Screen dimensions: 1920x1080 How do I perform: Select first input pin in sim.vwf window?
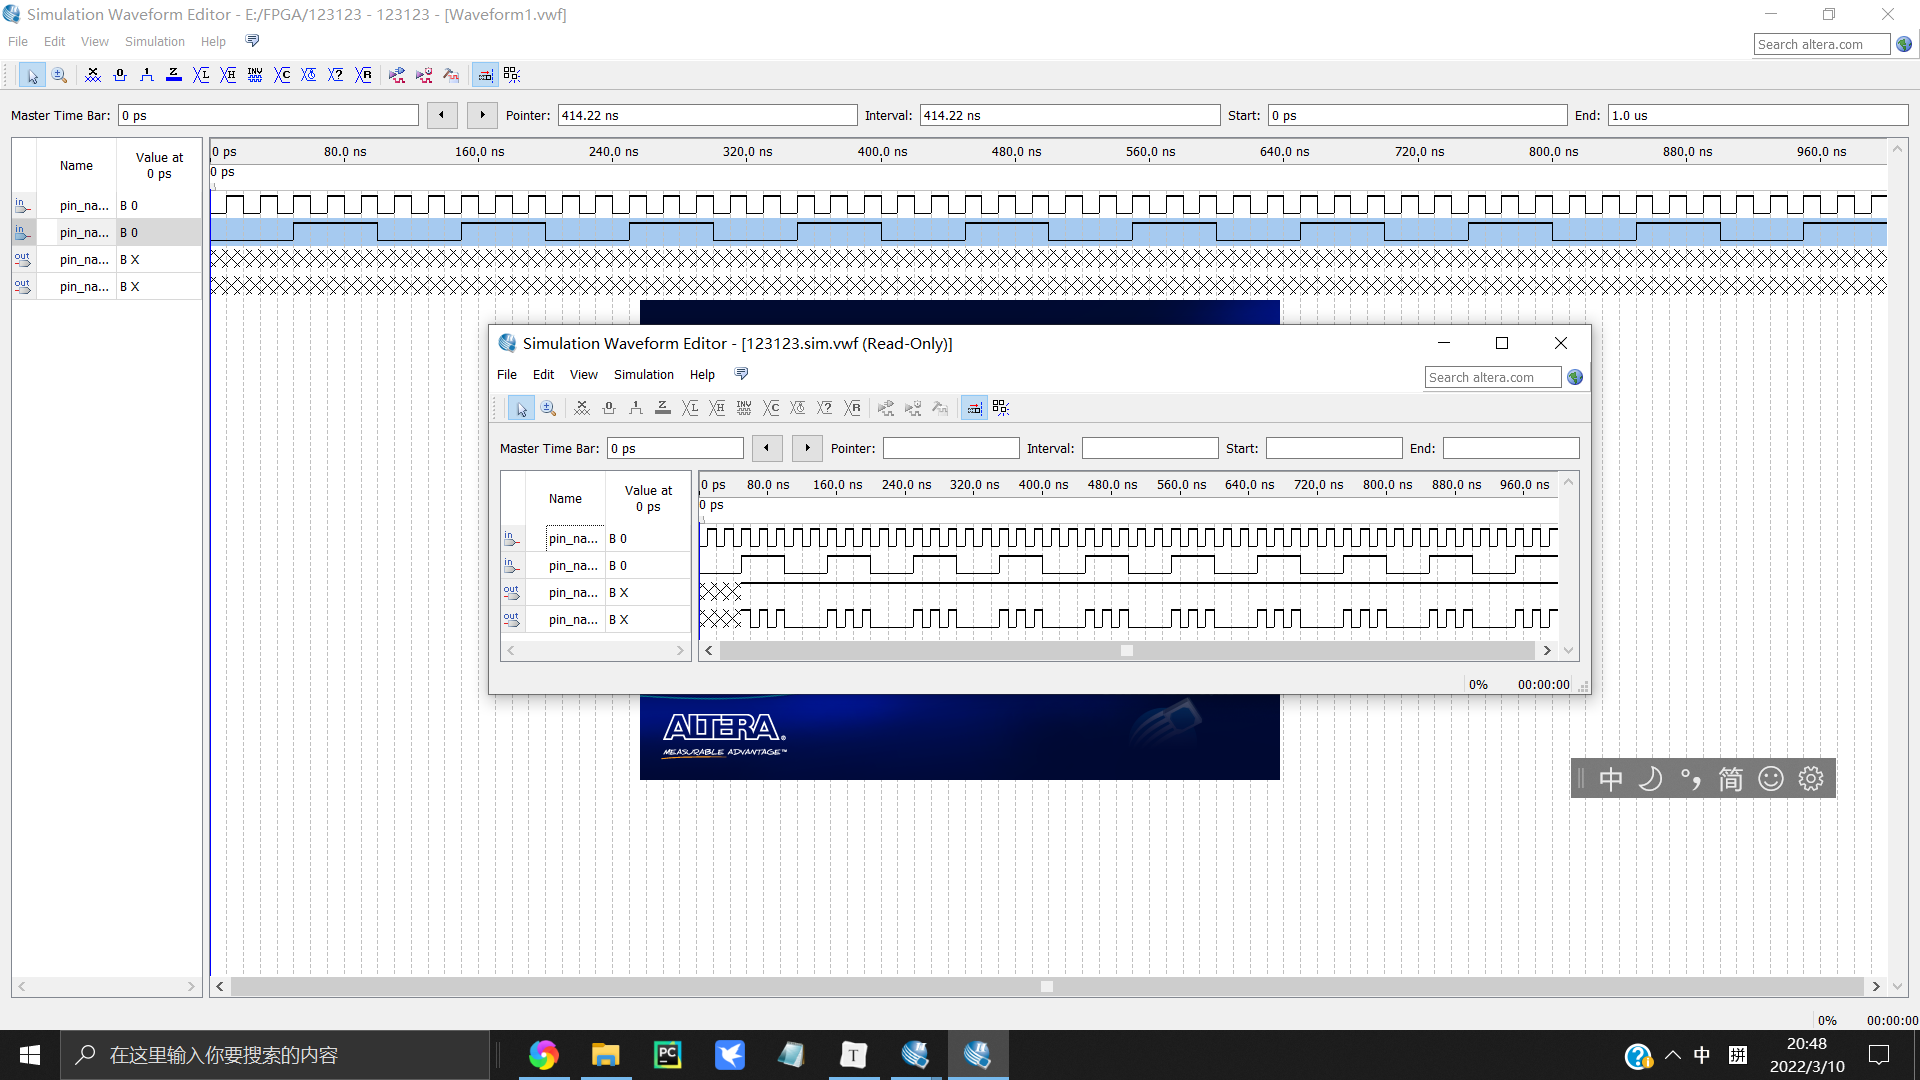pos(596,538)
